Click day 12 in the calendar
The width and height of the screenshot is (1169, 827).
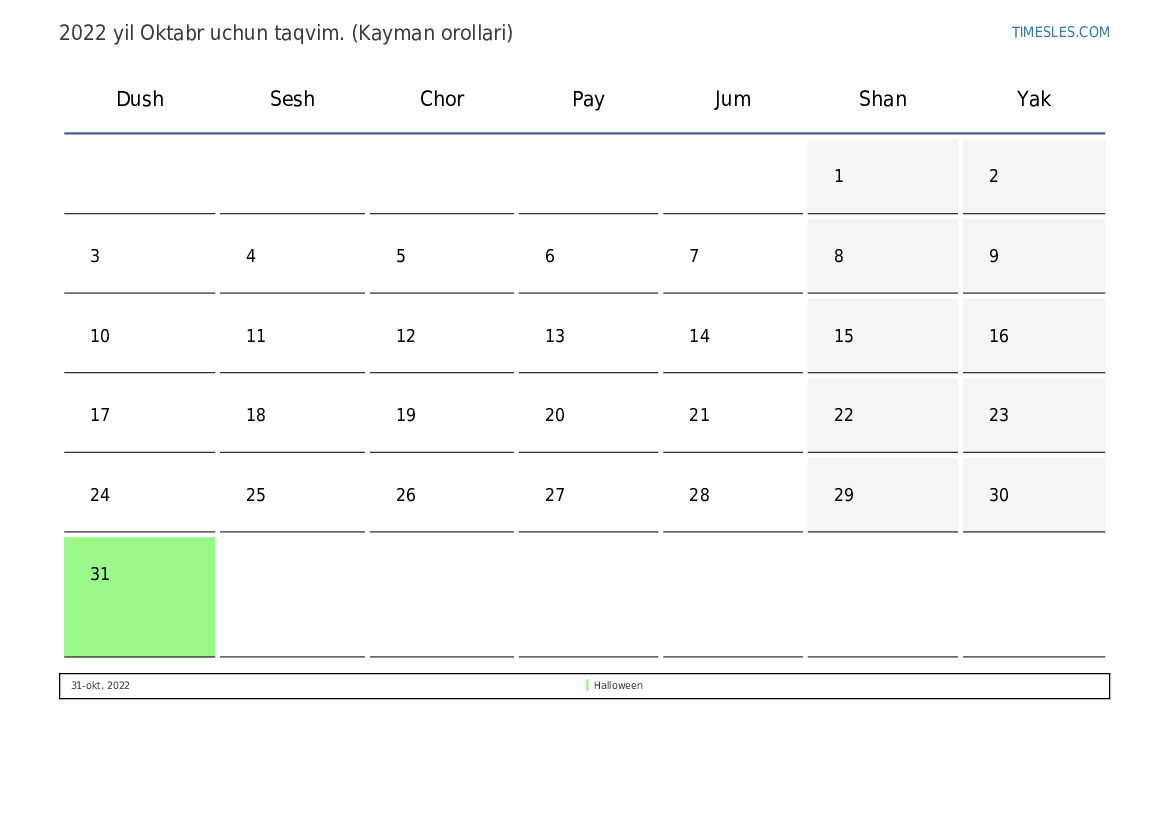pos(441,336)
